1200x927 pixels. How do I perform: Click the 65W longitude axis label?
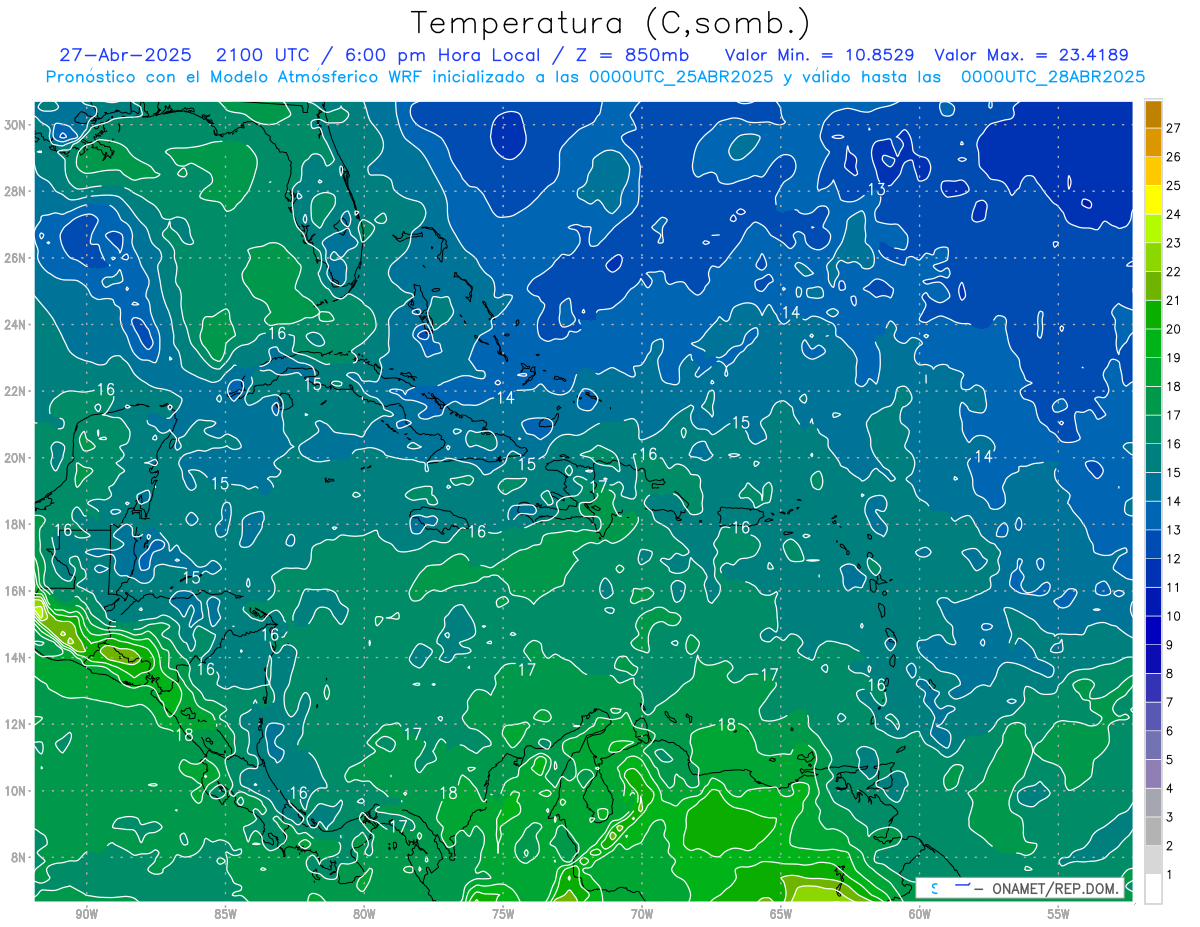781,914
